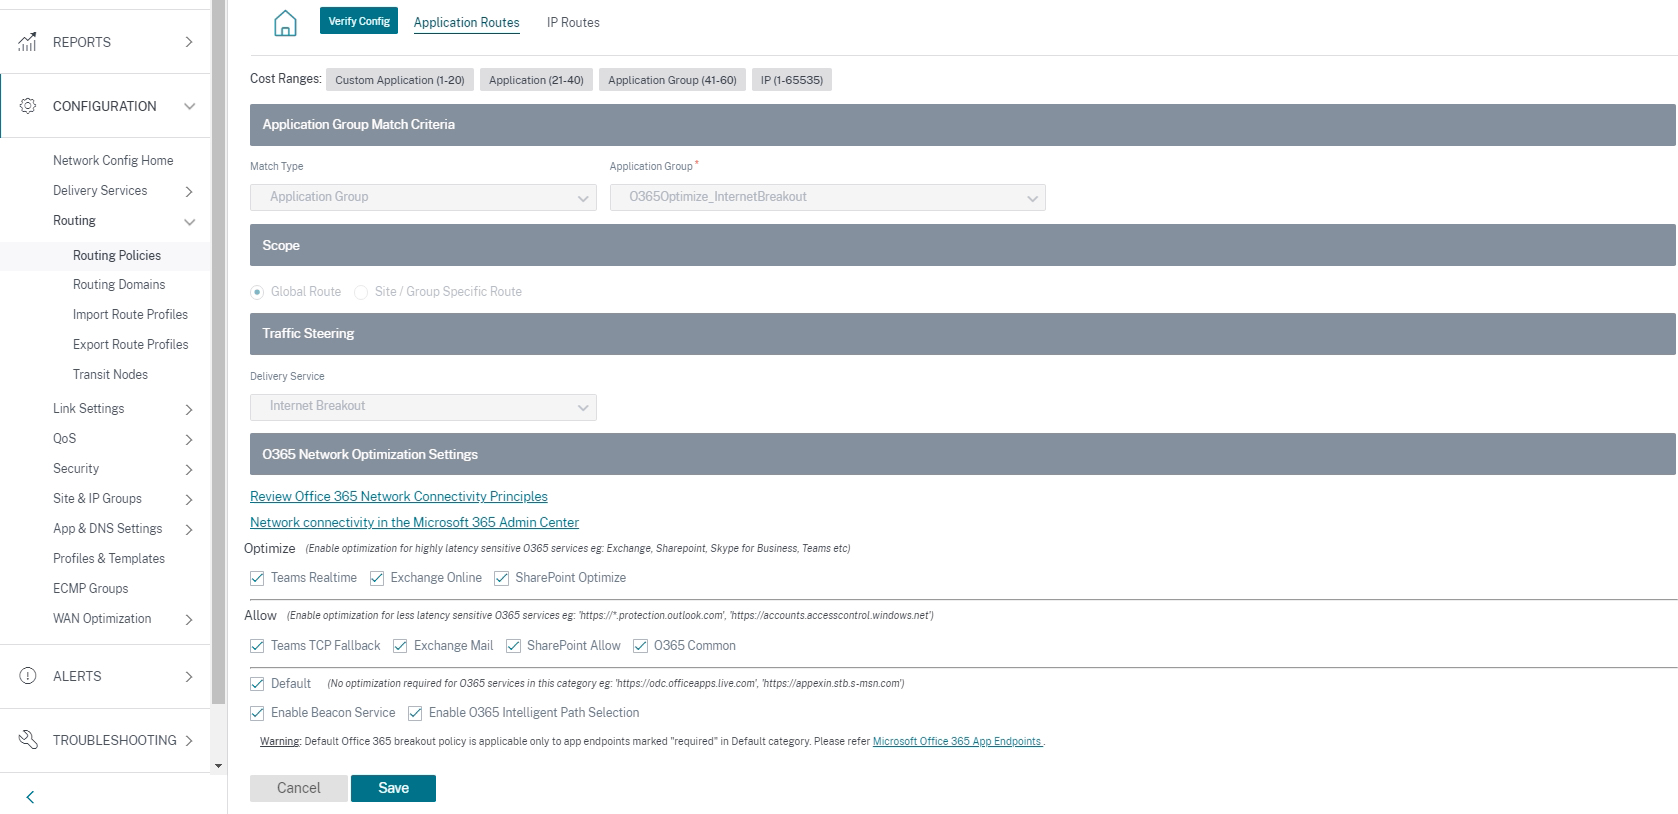This screenshot has width=1678, height=814.
Task: Click the Troubleshooting wrench icon
Action: [x=28, y=740]
